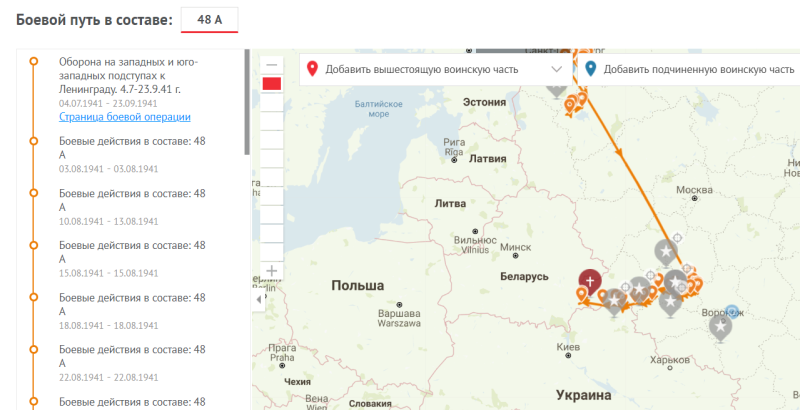This screenshot has height=410, width=800.
Task: Open the Leningrad defense operation entry
Action: coord(128,75)
